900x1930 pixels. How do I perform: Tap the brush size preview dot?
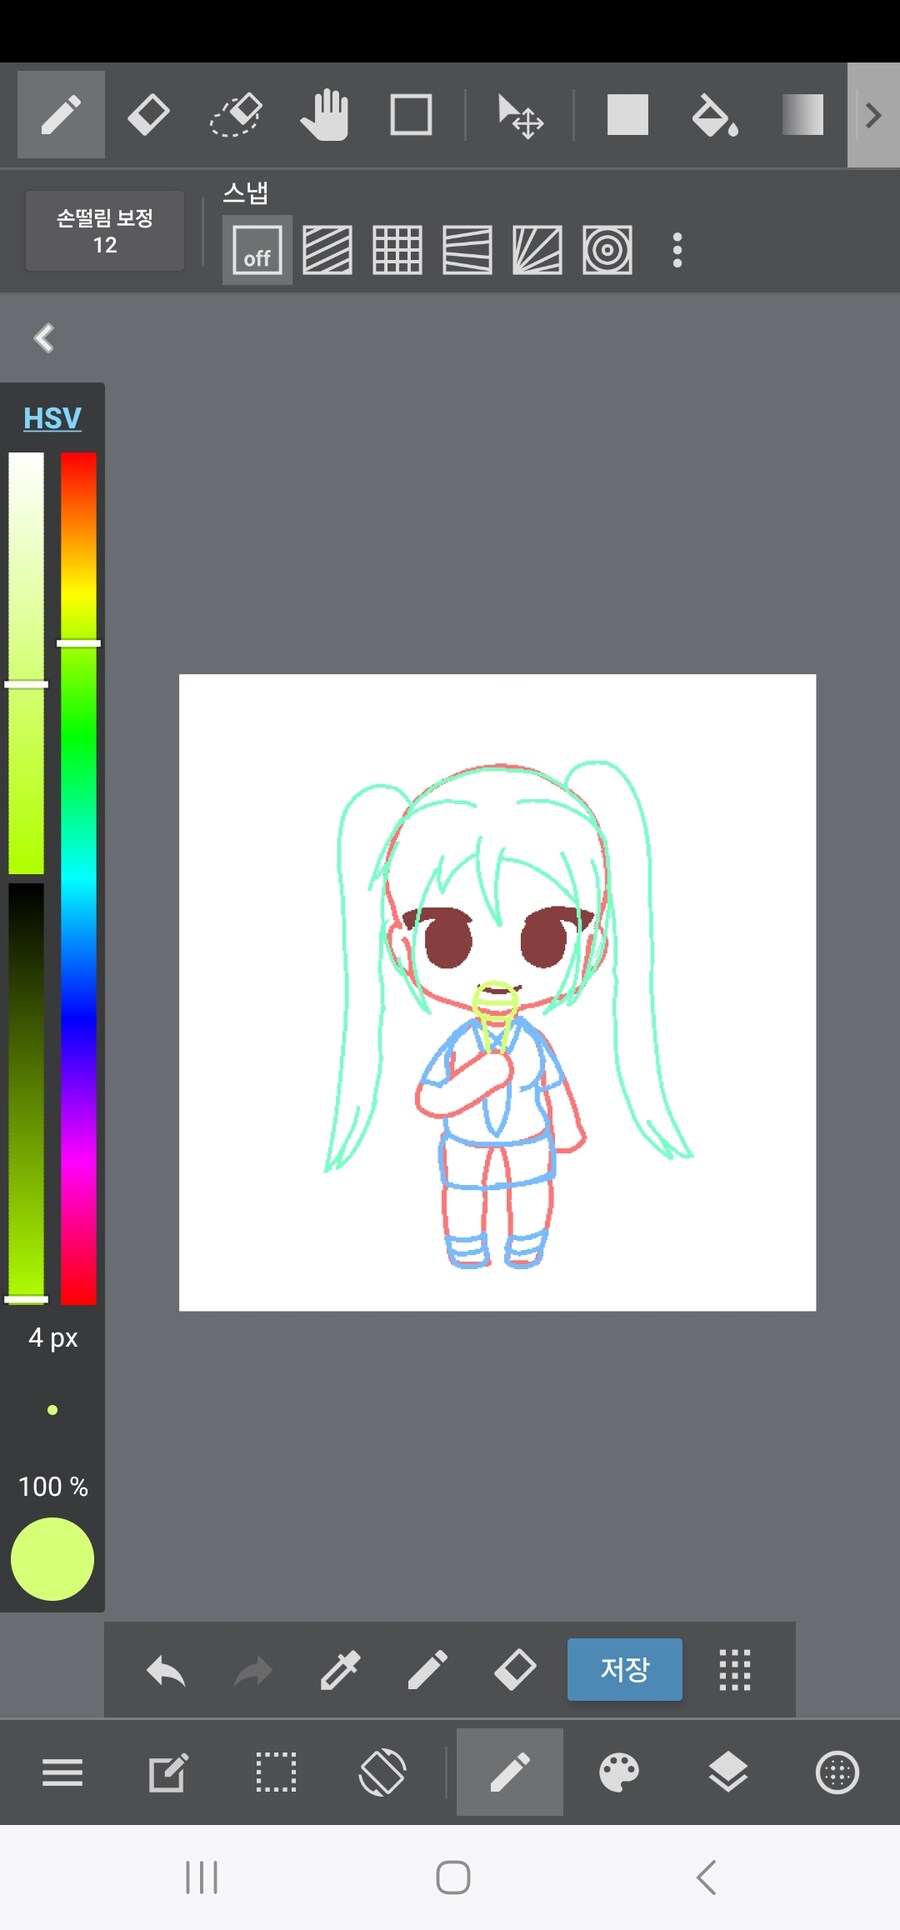coord(52,1410)
